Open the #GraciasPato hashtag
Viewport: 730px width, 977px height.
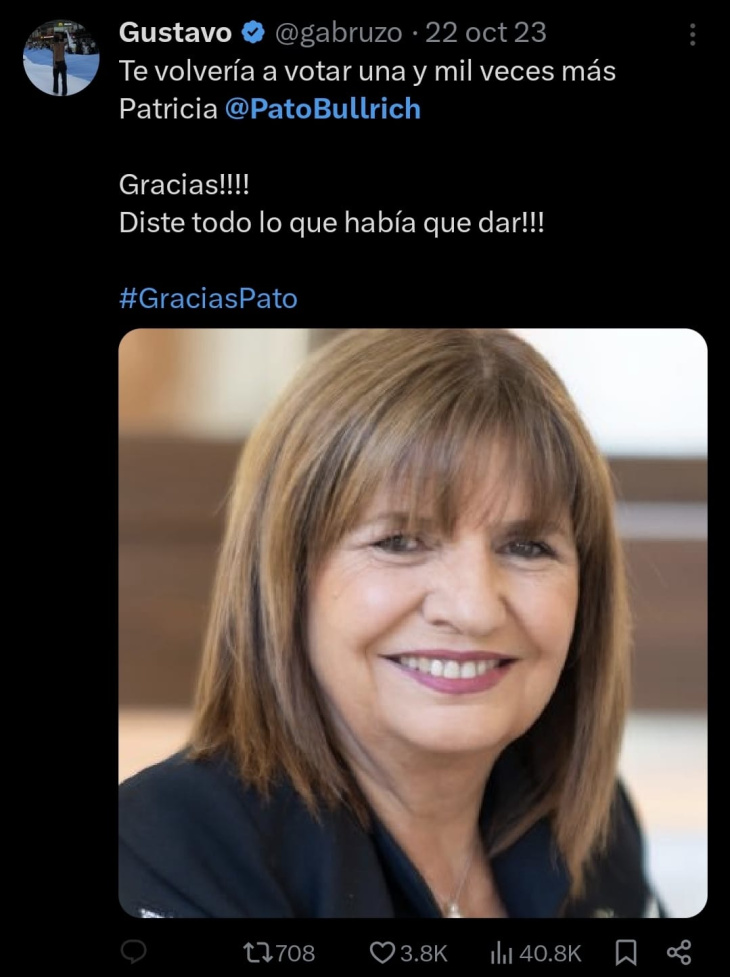208,298
